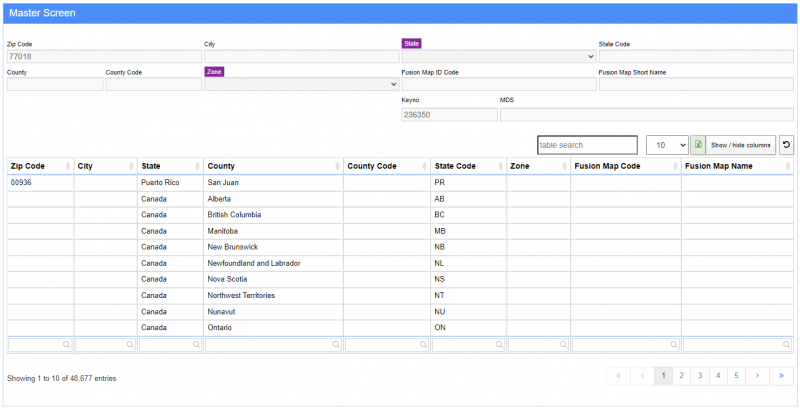The height and width of the screenshot is (408, 800).
Task: Click the reset/refresh table icon
Action: pyautogui.click(x=786, y=145)
